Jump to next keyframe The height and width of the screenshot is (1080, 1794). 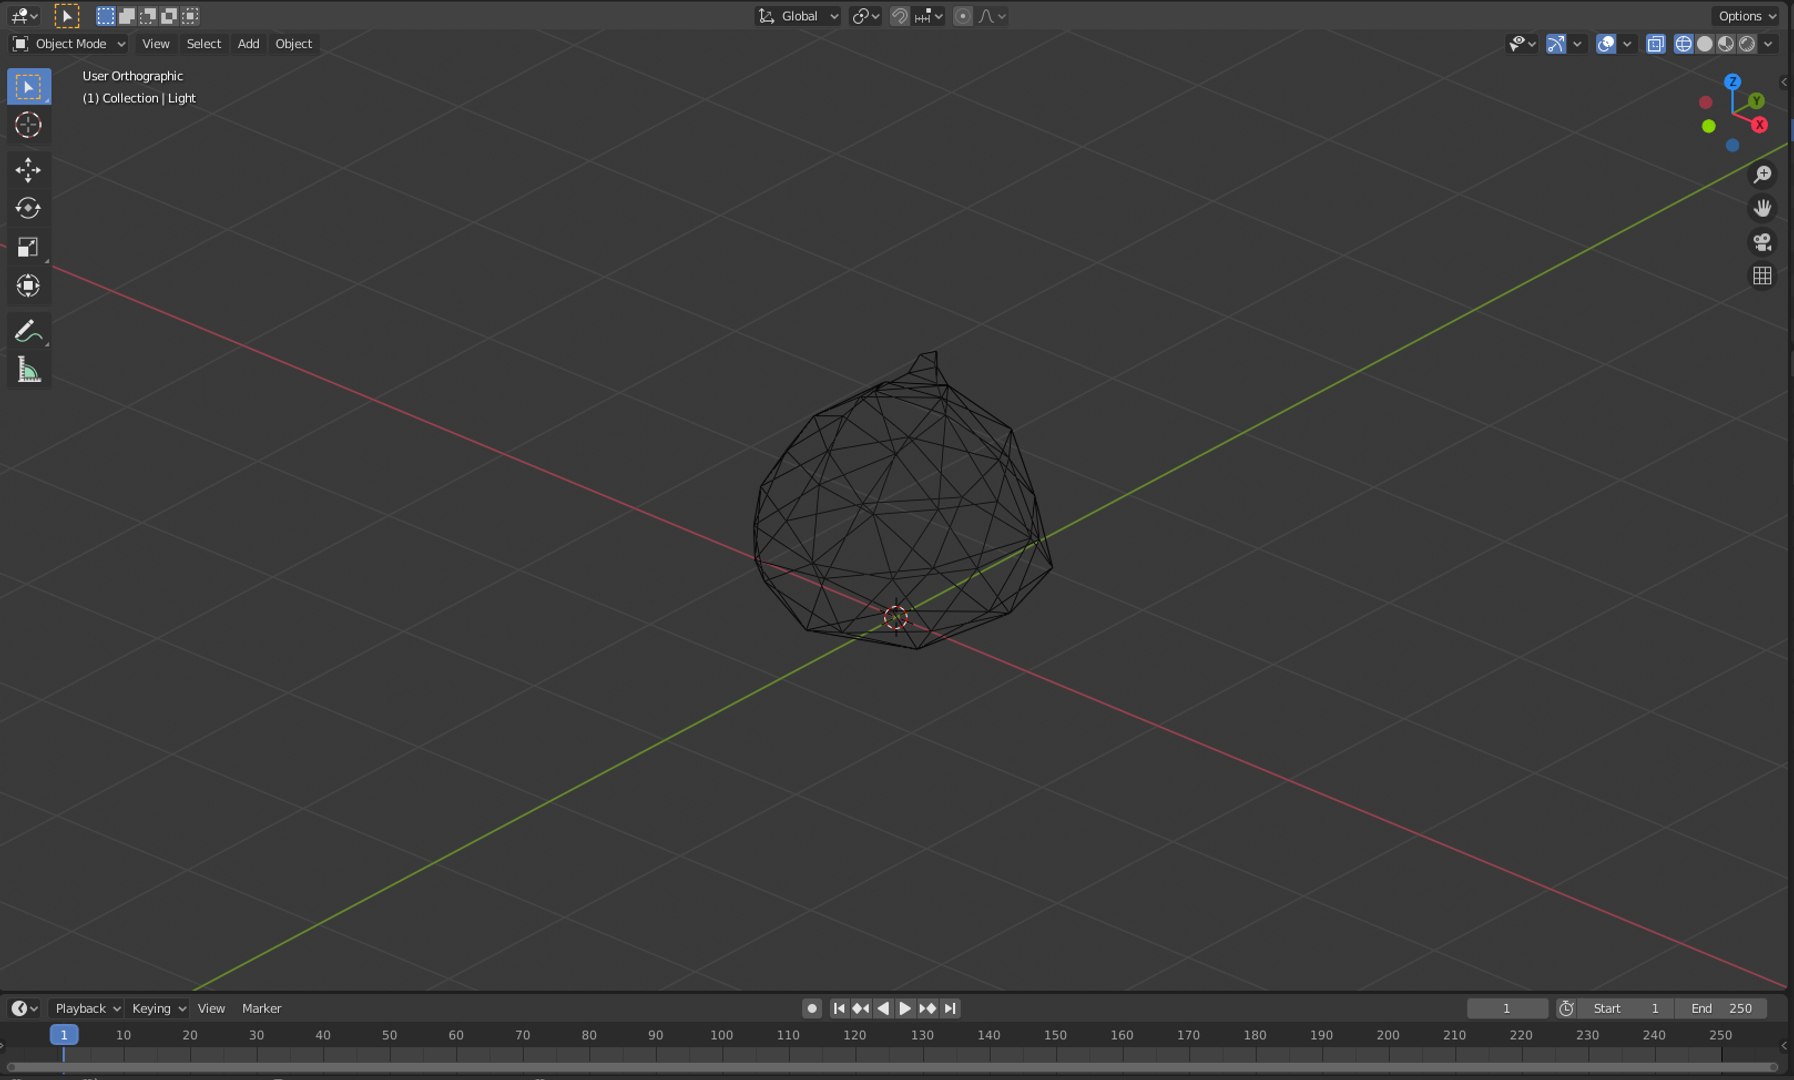928,1008
